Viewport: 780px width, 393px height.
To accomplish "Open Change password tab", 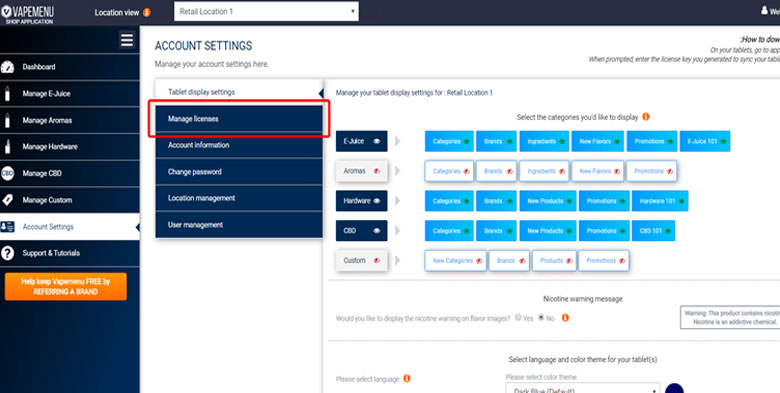I will point(239,172).
